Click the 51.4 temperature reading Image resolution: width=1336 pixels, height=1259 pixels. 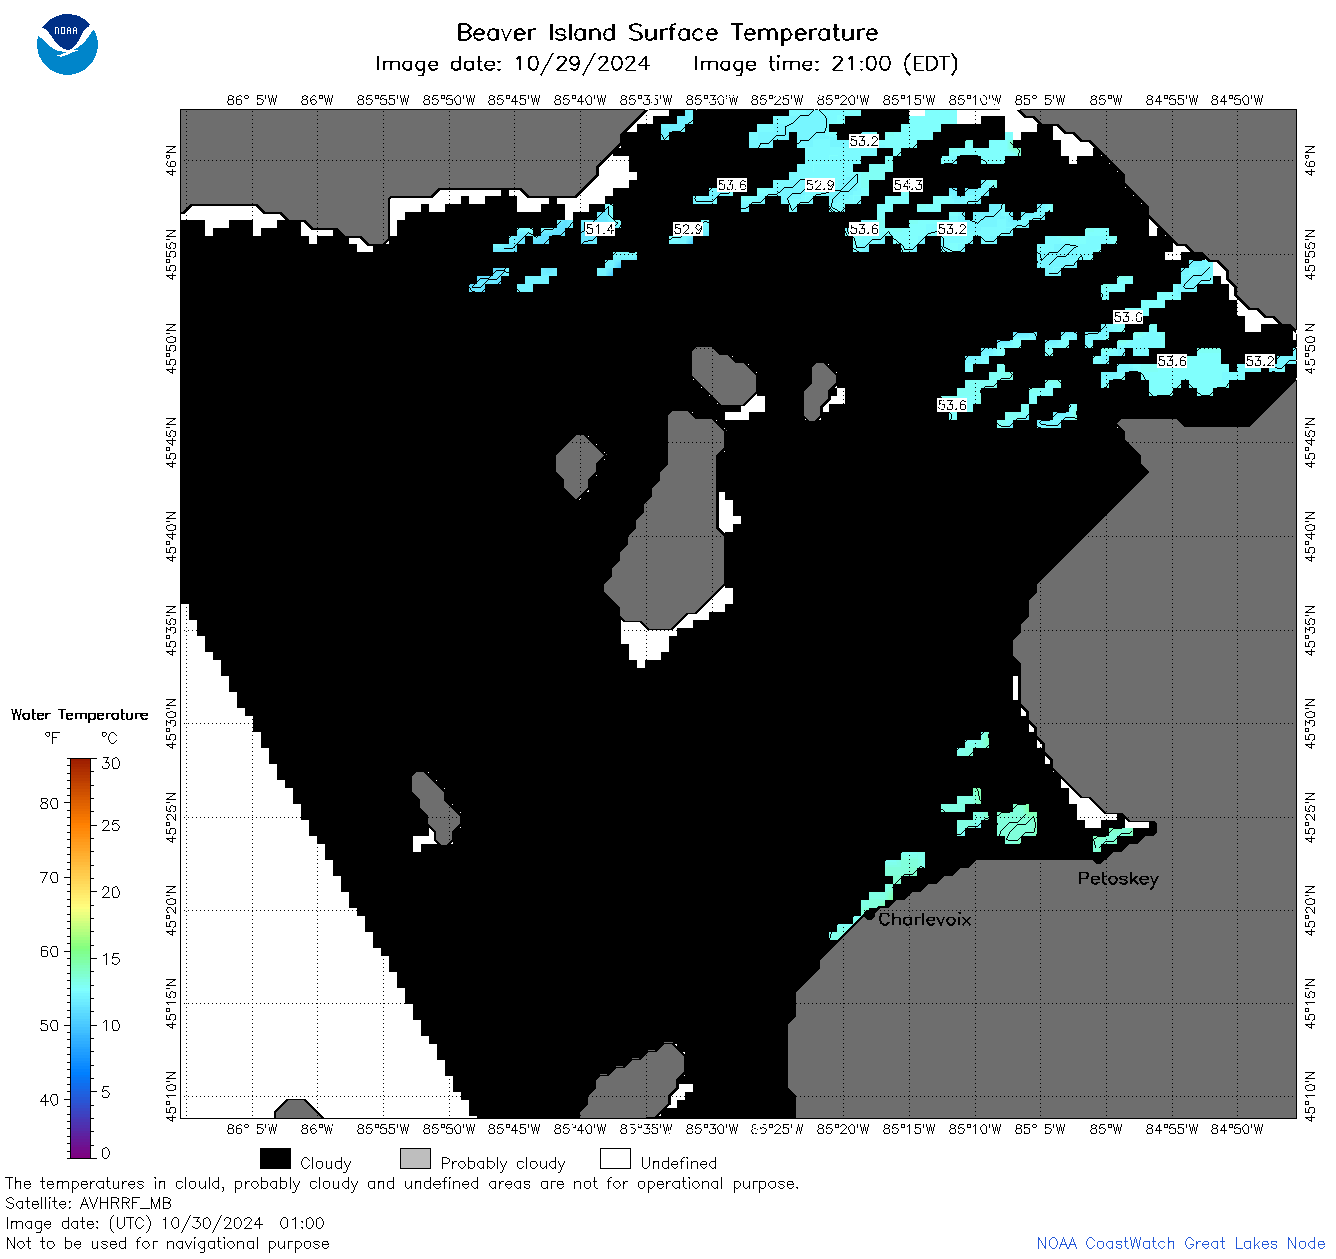600,229
